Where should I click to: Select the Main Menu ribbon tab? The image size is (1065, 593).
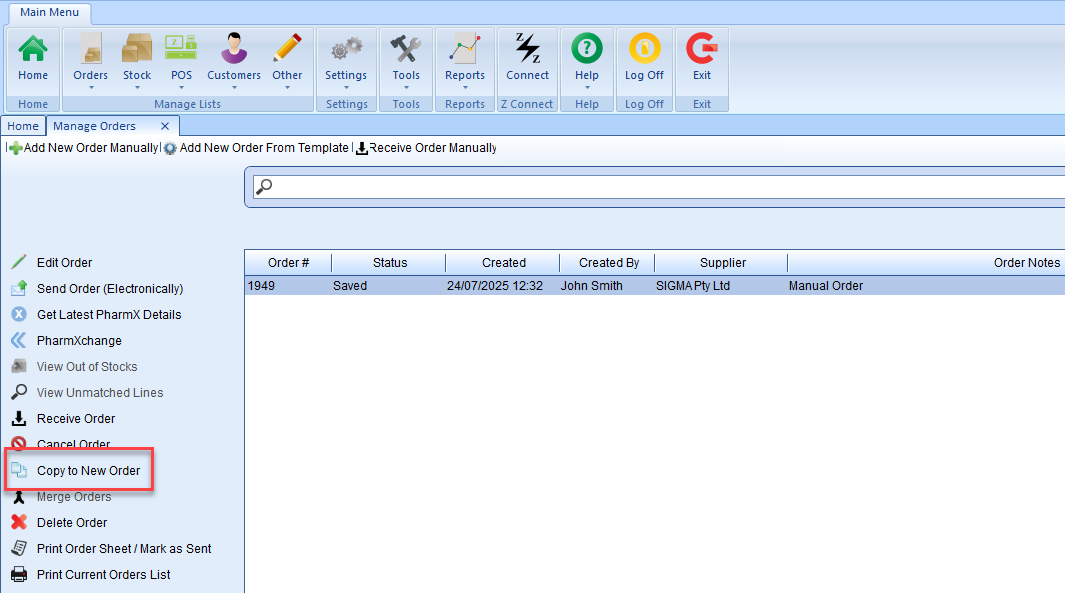pos(49,12)
